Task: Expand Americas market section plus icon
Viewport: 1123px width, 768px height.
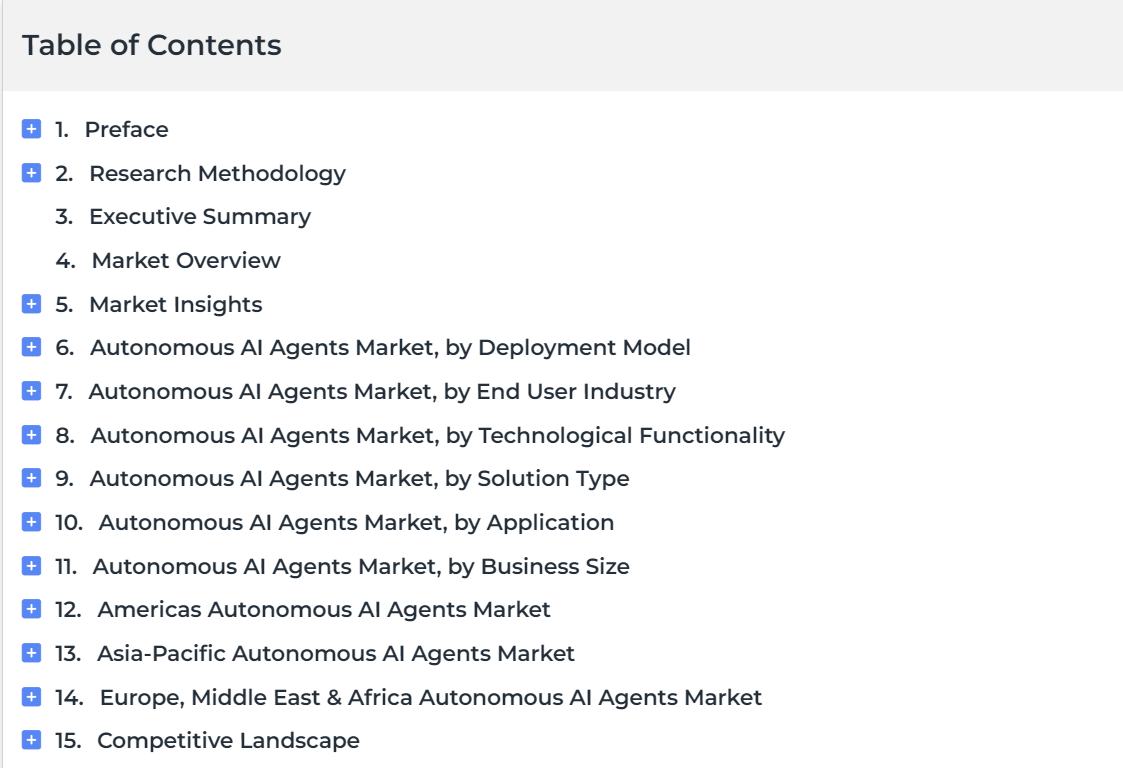Action: (x=32, y=609)
